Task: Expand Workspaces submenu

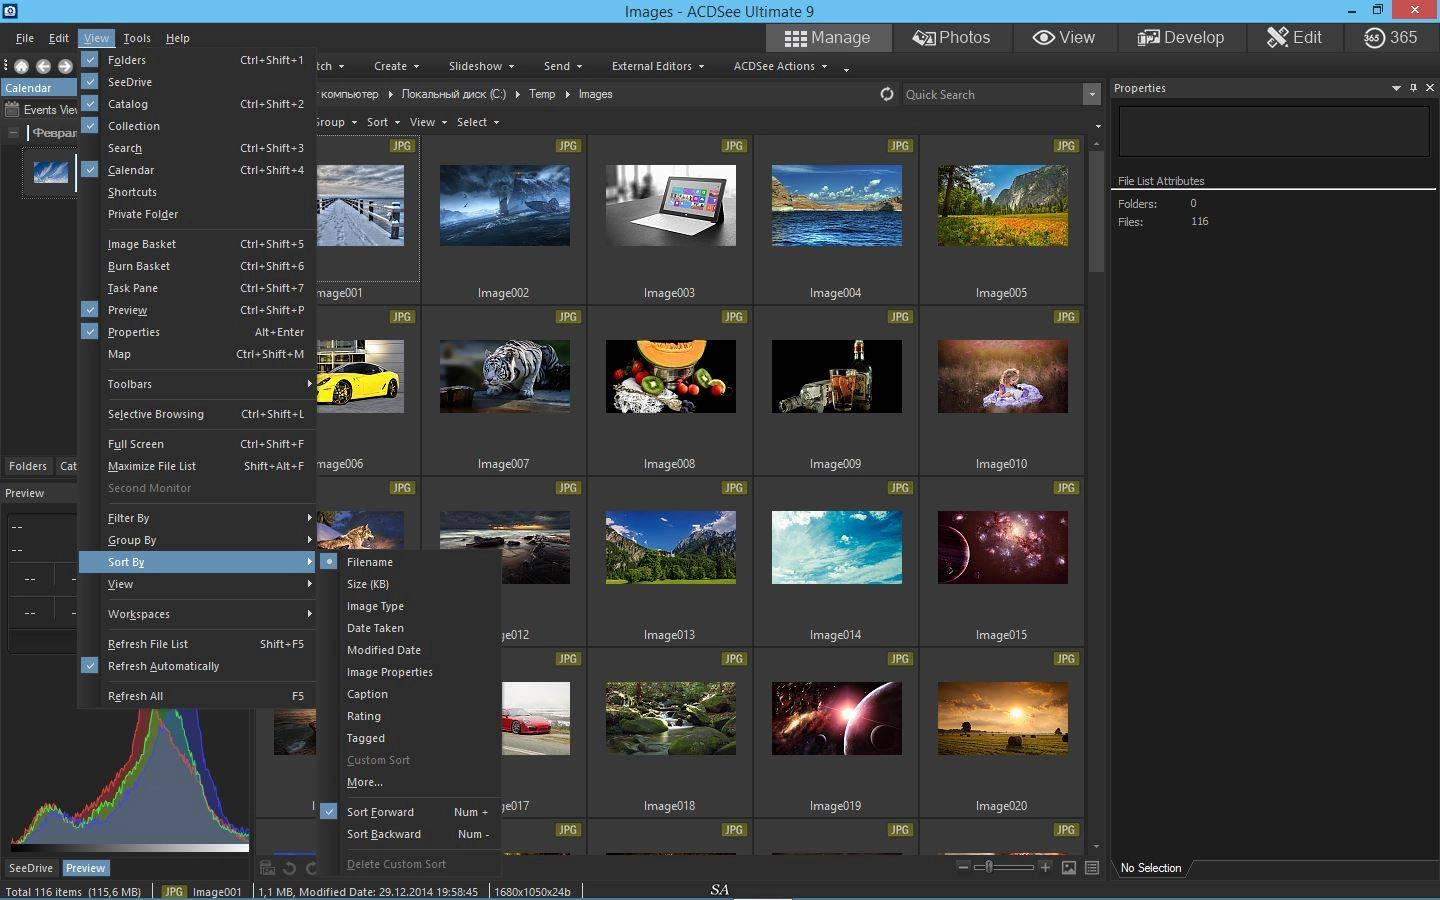Action: coord(198,614)
